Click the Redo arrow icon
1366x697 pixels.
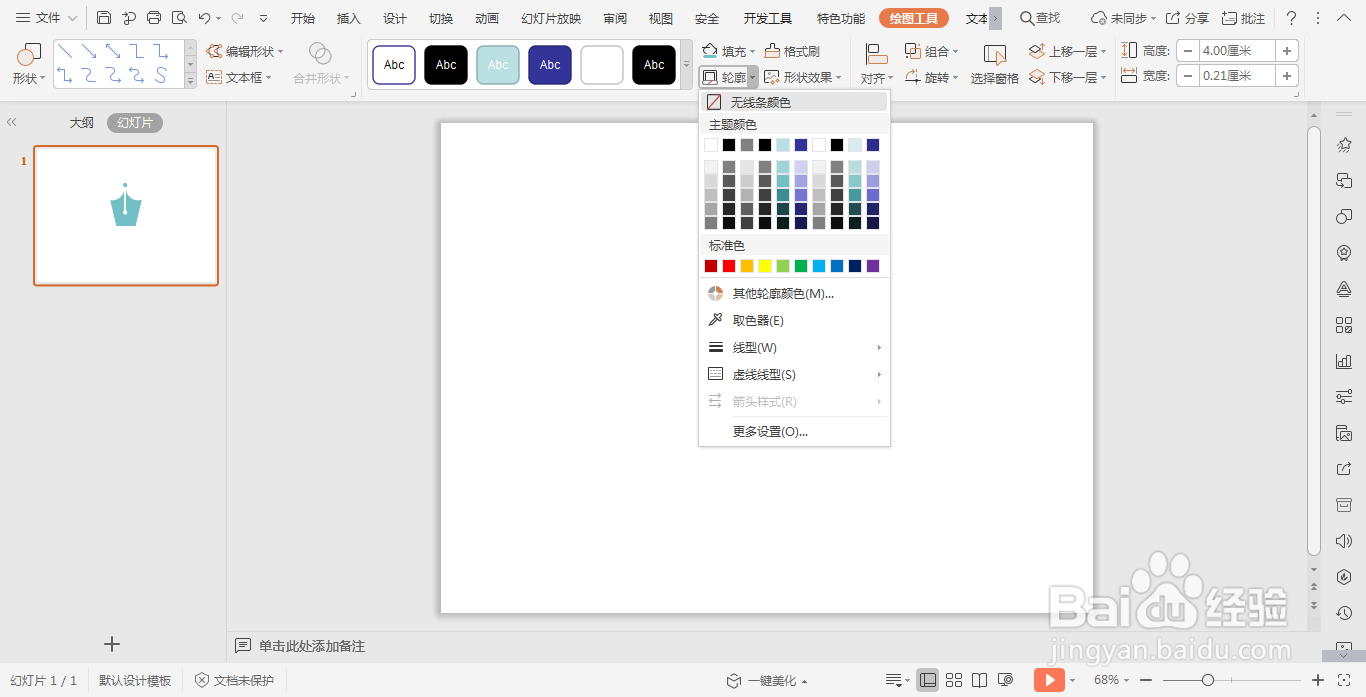(237, 18)
